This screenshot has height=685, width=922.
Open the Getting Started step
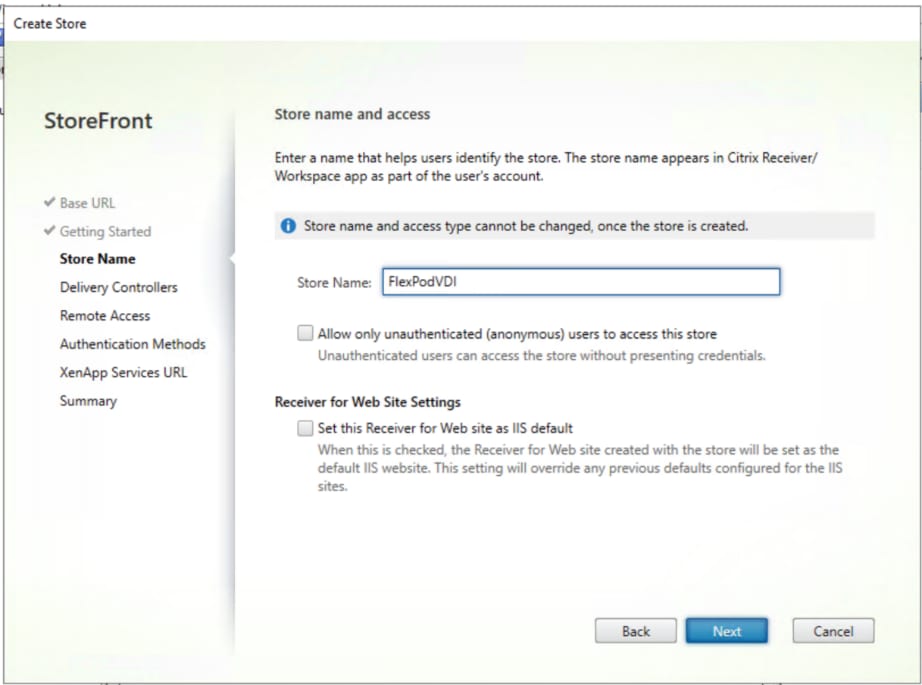(x=105, y=232)
